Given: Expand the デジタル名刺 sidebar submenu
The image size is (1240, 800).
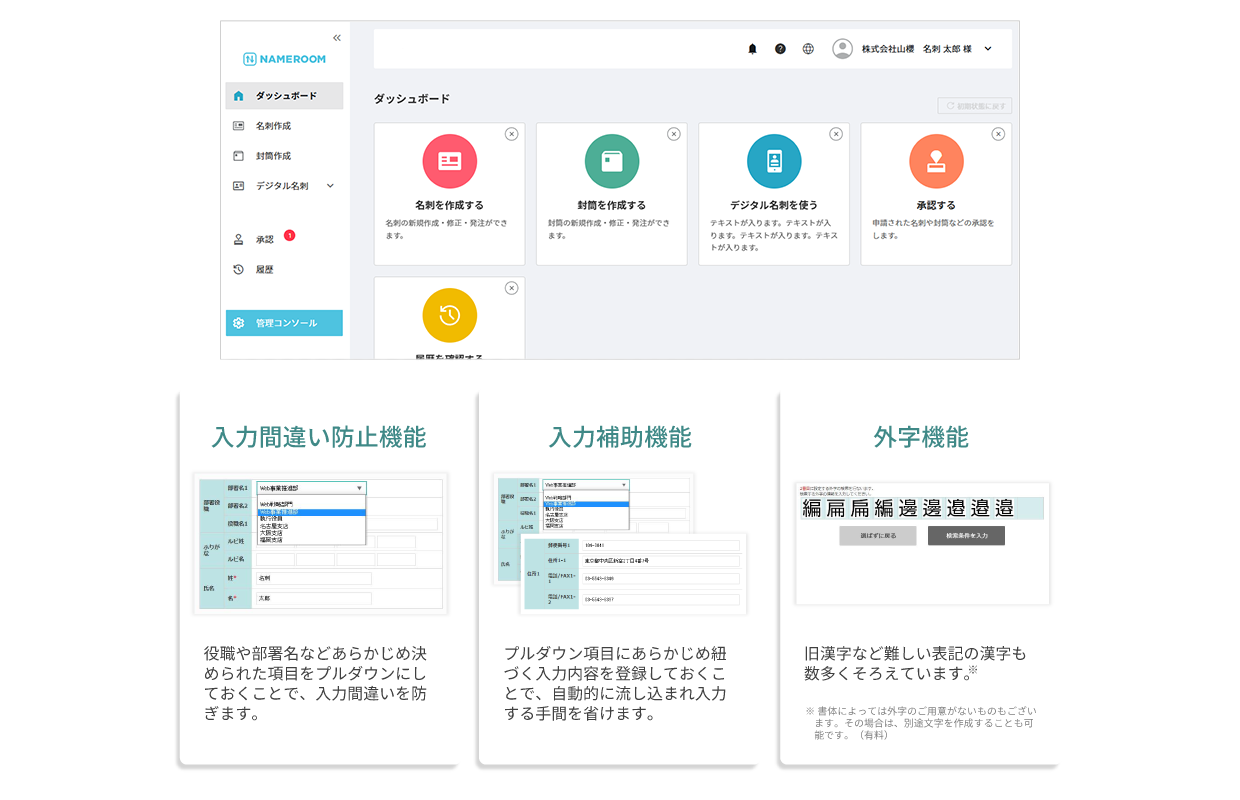Looking at the screenshot, I should point(330,186).
